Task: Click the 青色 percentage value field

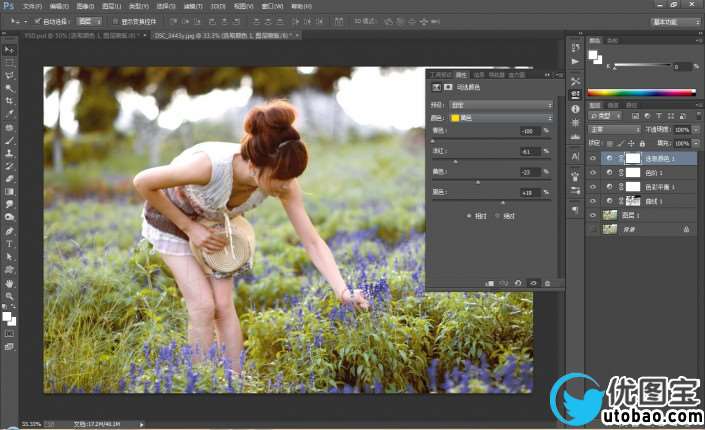Action: click(529, 130)
